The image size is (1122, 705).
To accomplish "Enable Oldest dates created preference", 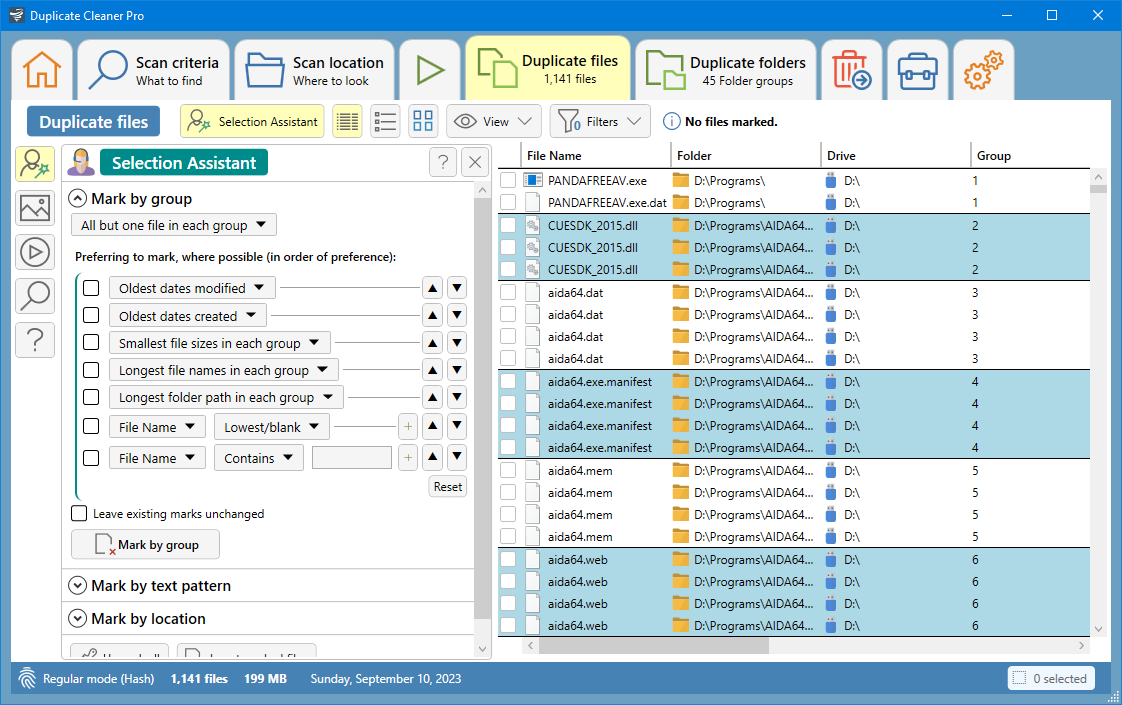I will pos(91,315).
